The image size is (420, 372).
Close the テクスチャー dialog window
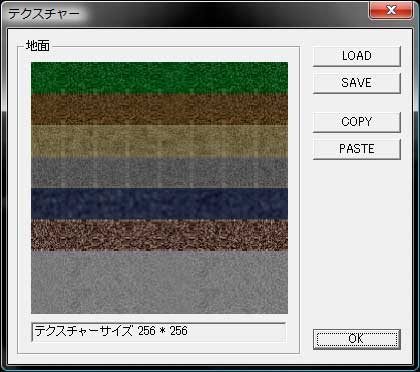[391, 10]
